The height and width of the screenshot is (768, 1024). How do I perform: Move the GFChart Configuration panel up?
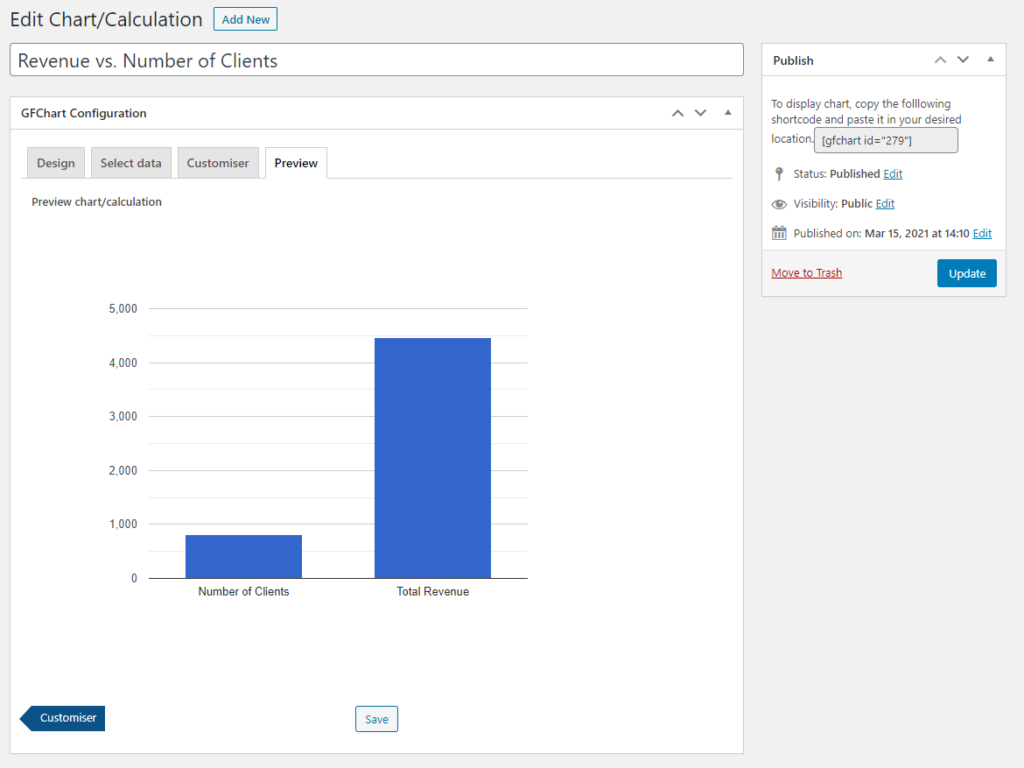pyautogui.click(x=677, y=113)
